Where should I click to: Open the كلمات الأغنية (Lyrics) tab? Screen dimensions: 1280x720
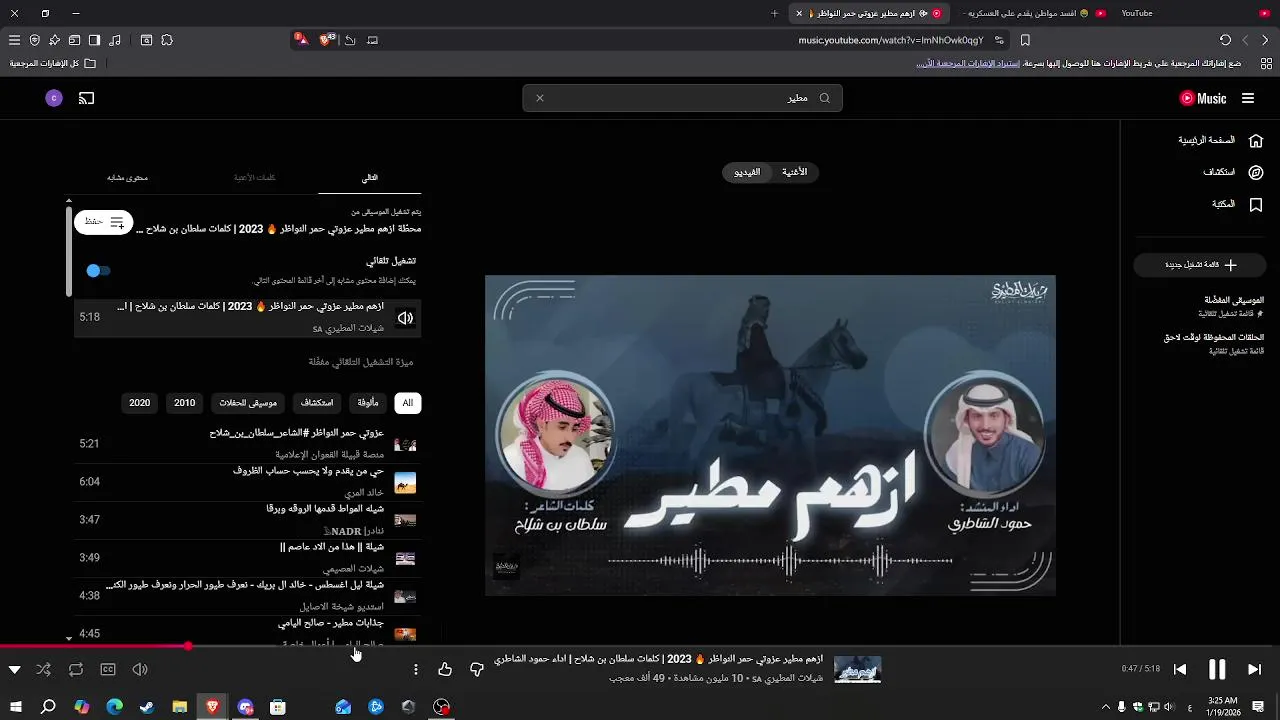(x=255, y=177)
